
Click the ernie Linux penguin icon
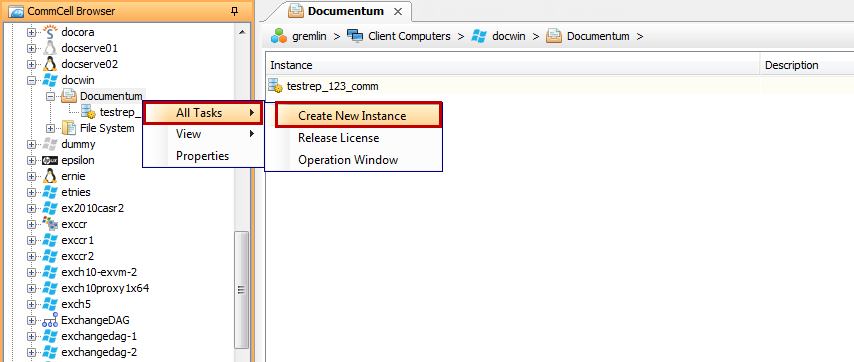tap(50, 176)
